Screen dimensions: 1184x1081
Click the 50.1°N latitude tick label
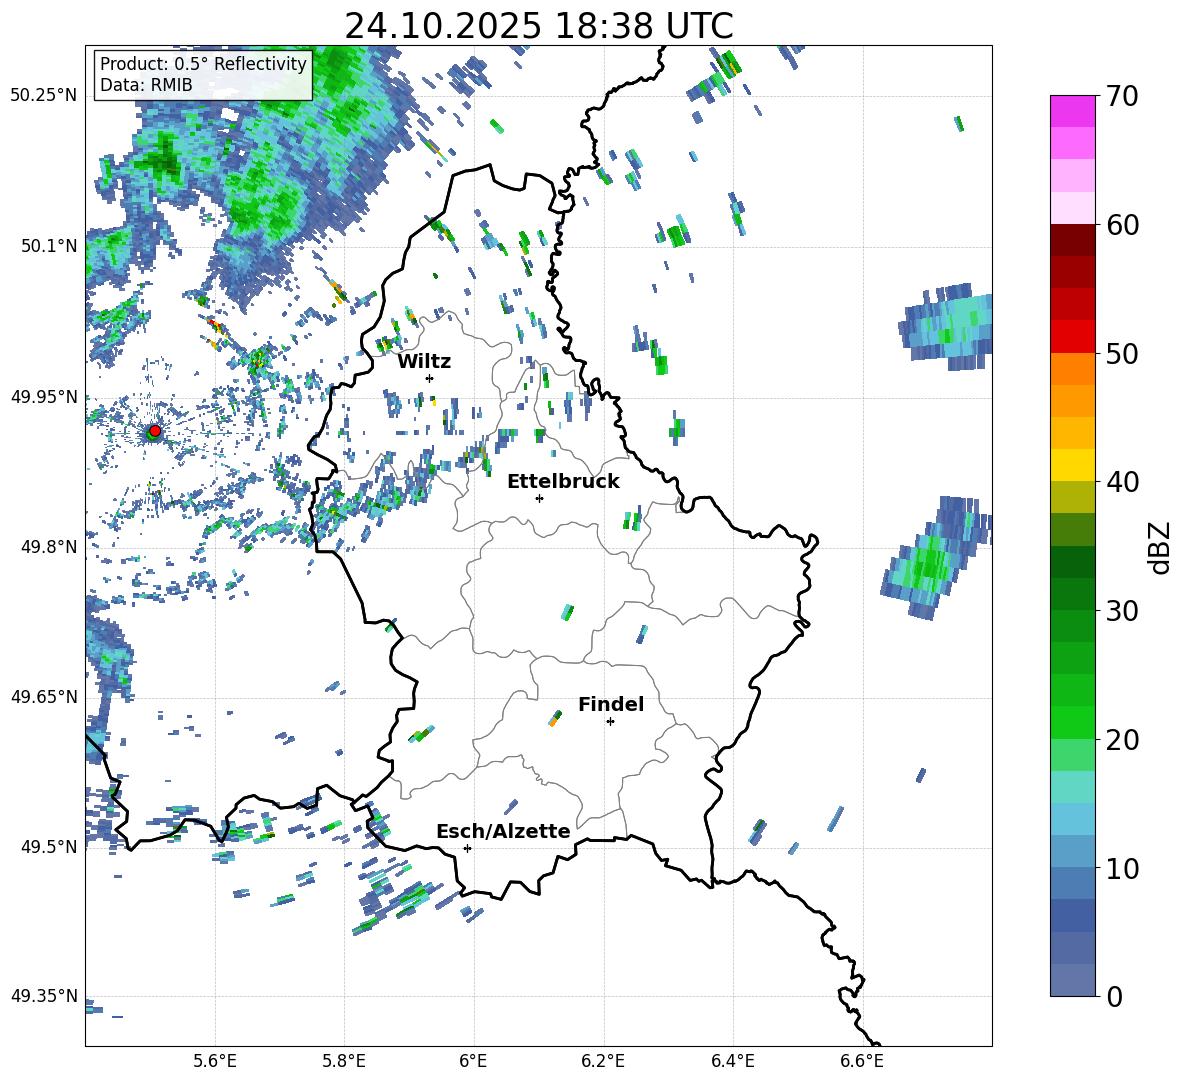point(48,246)
